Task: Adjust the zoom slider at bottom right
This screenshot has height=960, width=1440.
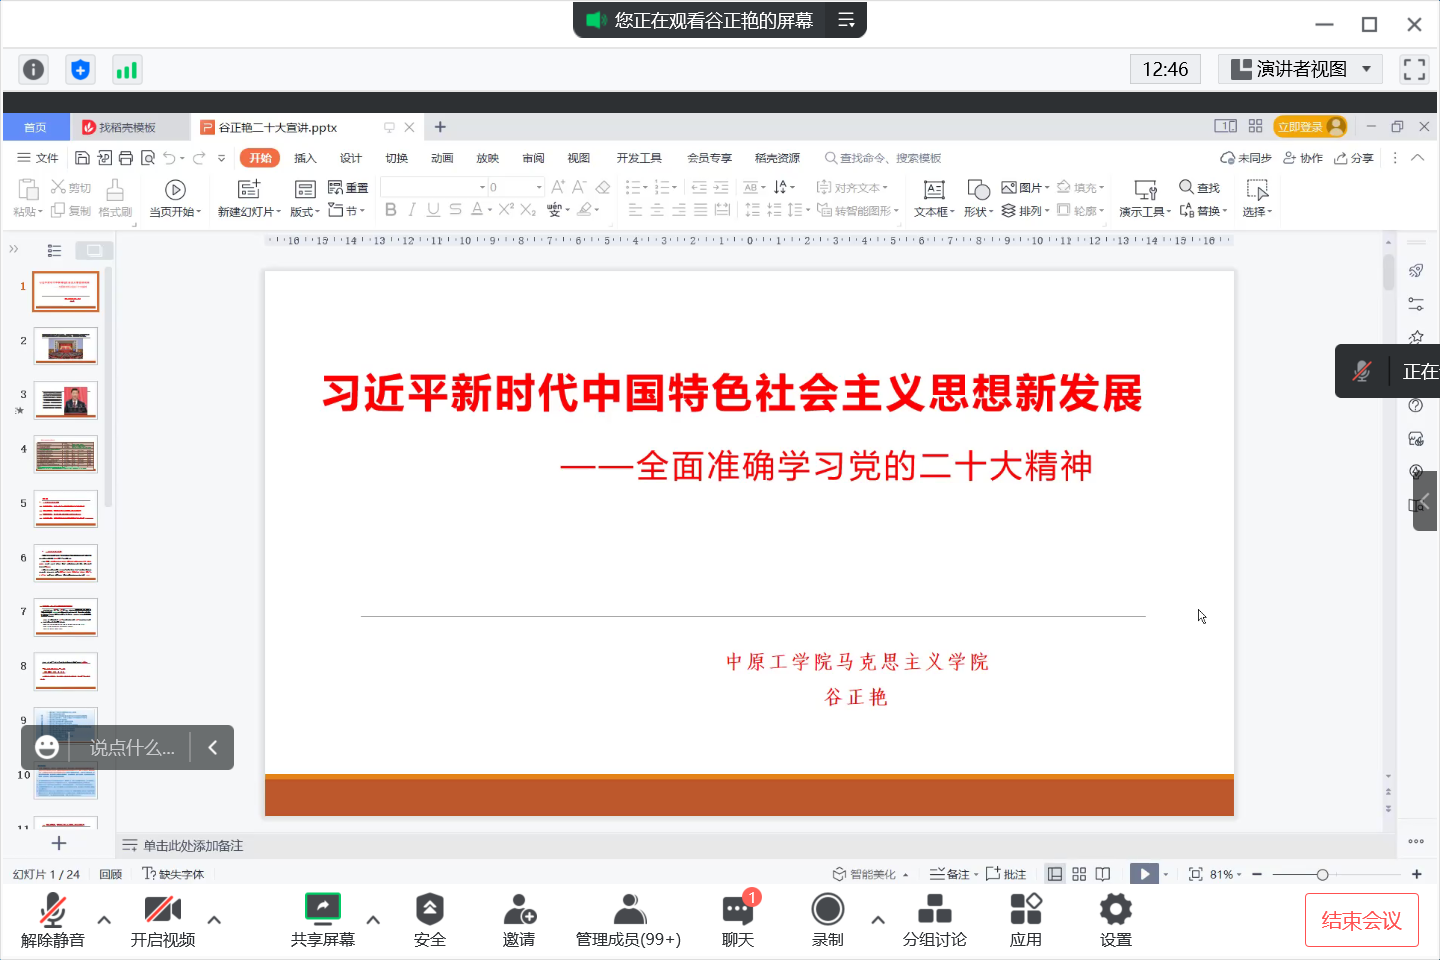Action: (x=1322, y=873)
